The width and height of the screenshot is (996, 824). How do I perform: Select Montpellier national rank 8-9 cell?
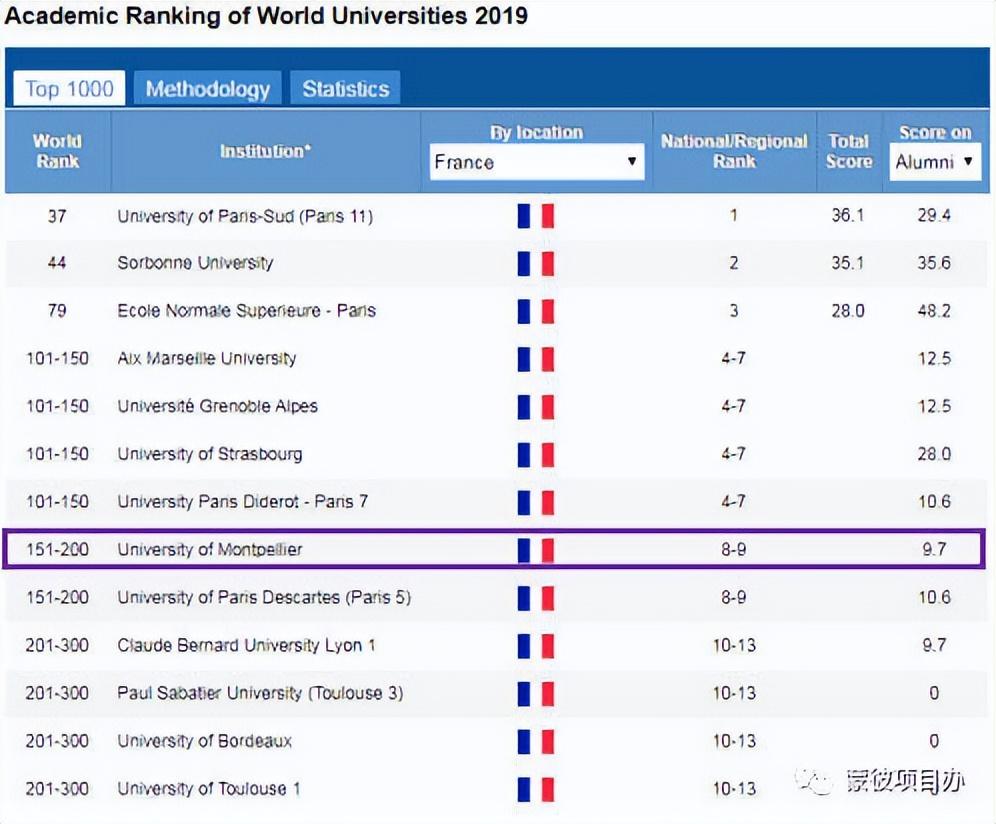tap(734, 549)
